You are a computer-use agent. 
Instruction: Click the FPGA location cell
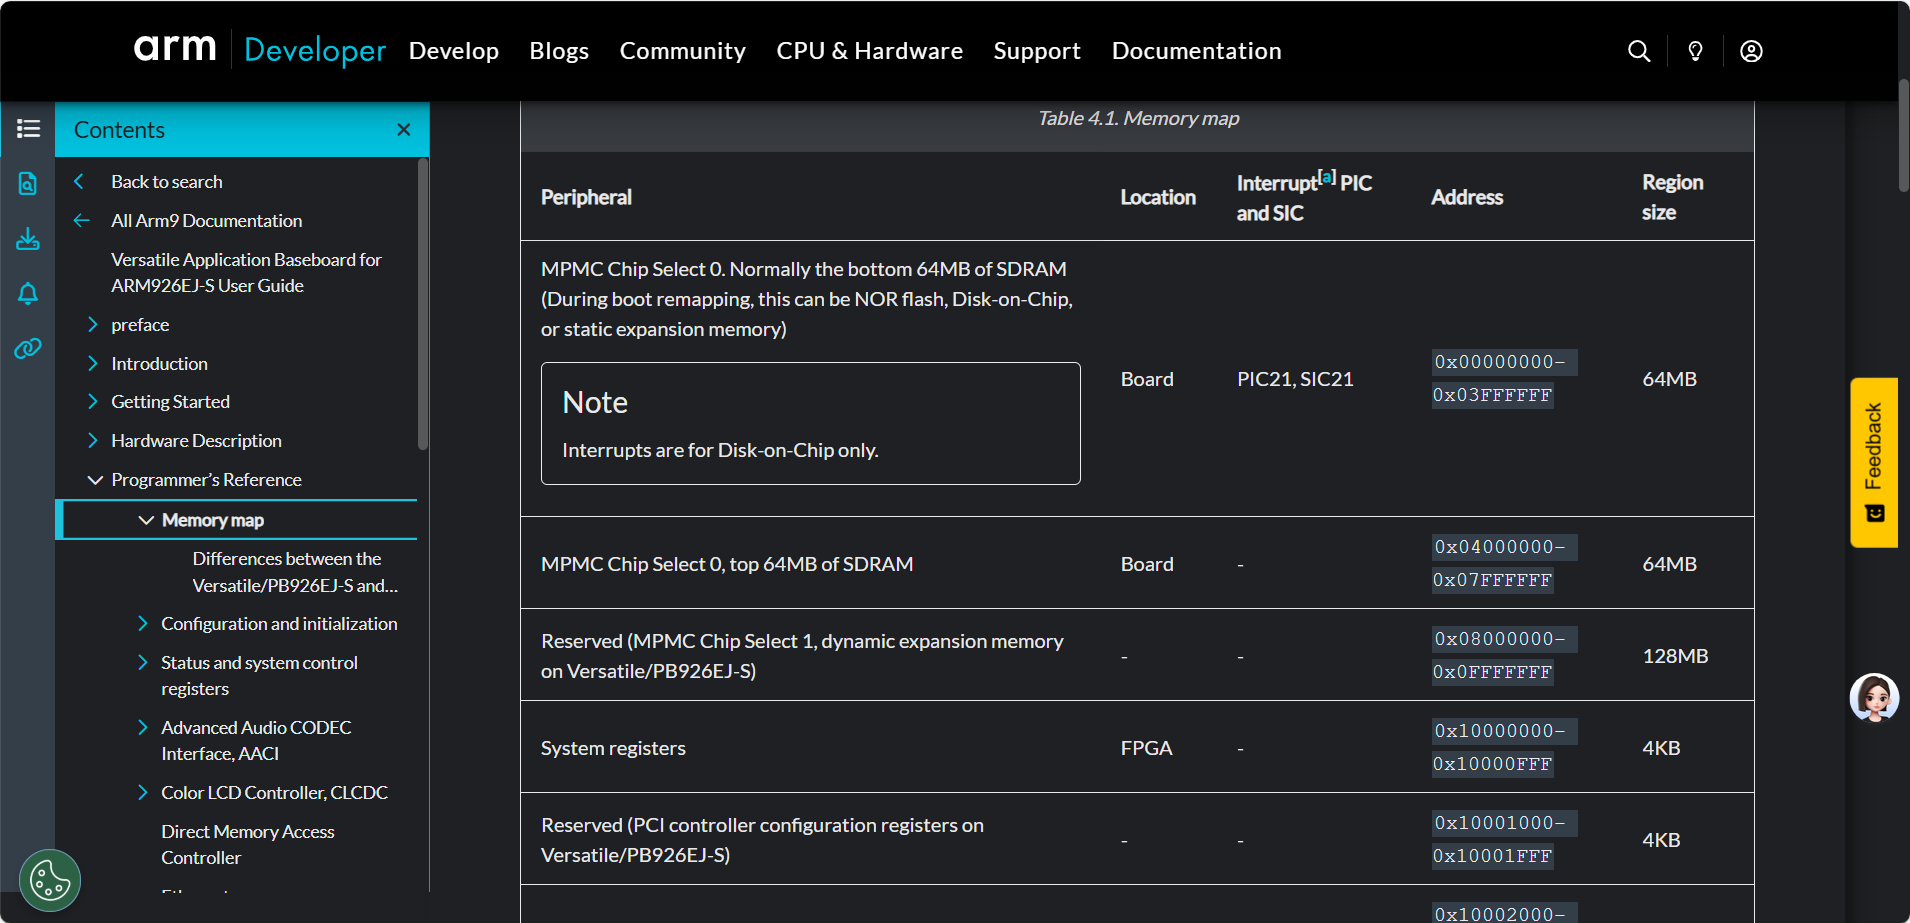click(1146, 748)
